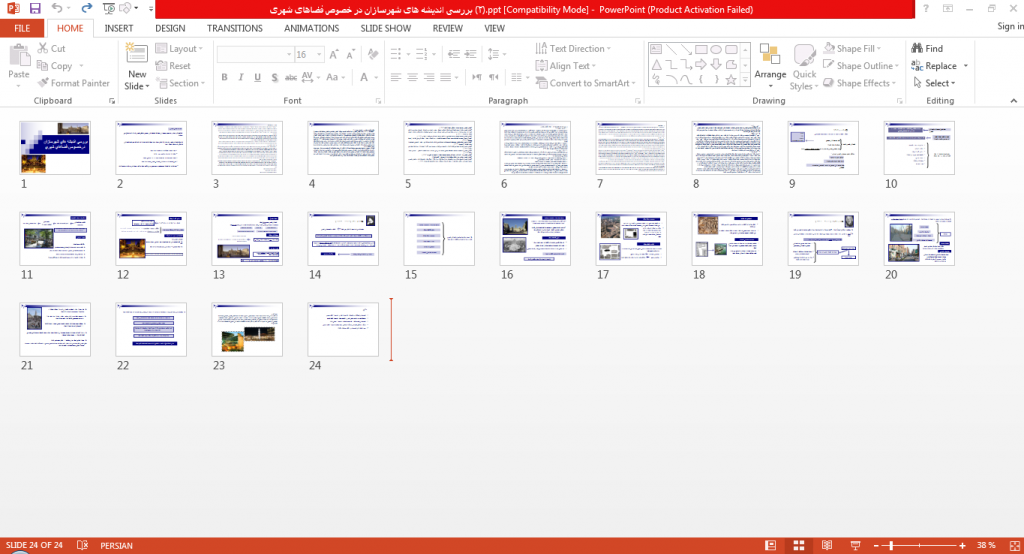This screenshot has width=1024, height=554.
Task: Open the Layout dropdown
Action: coord(180,48)
